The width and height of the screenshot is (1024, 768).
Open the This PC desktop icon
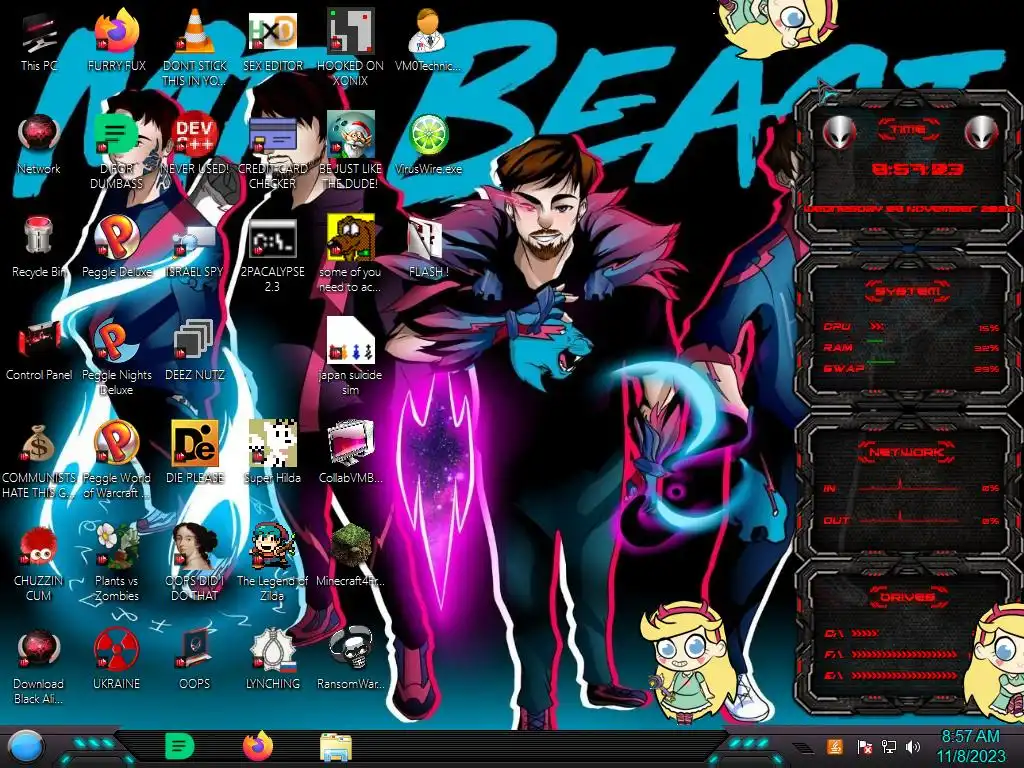[x=39, y=40]
